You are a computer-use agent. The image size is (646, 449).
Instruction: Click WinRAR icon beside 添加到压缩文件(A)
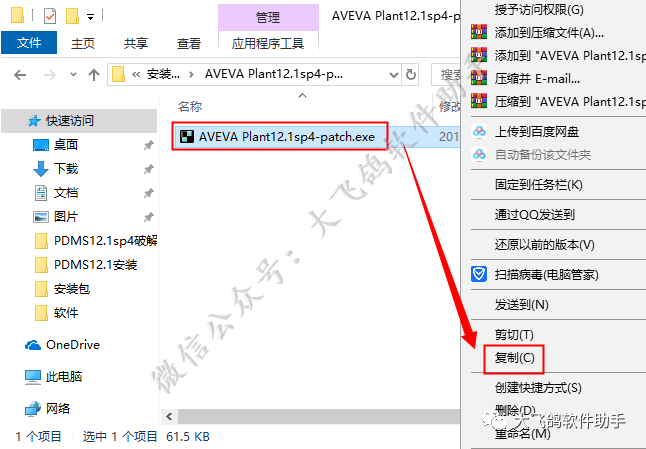[x=479, y=32]
